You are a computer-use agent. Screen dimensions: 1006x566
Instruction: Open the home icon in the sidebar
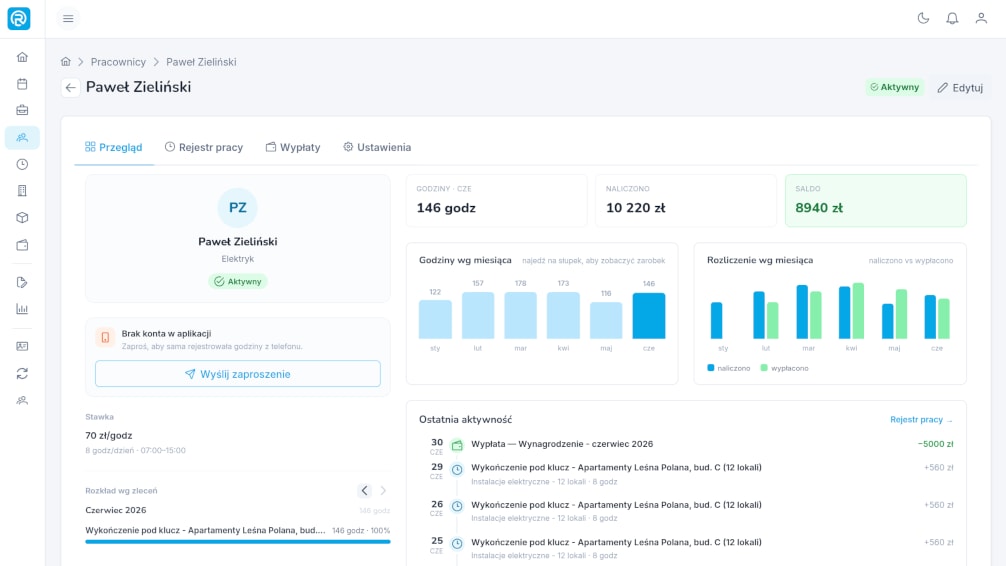[22, 57]
